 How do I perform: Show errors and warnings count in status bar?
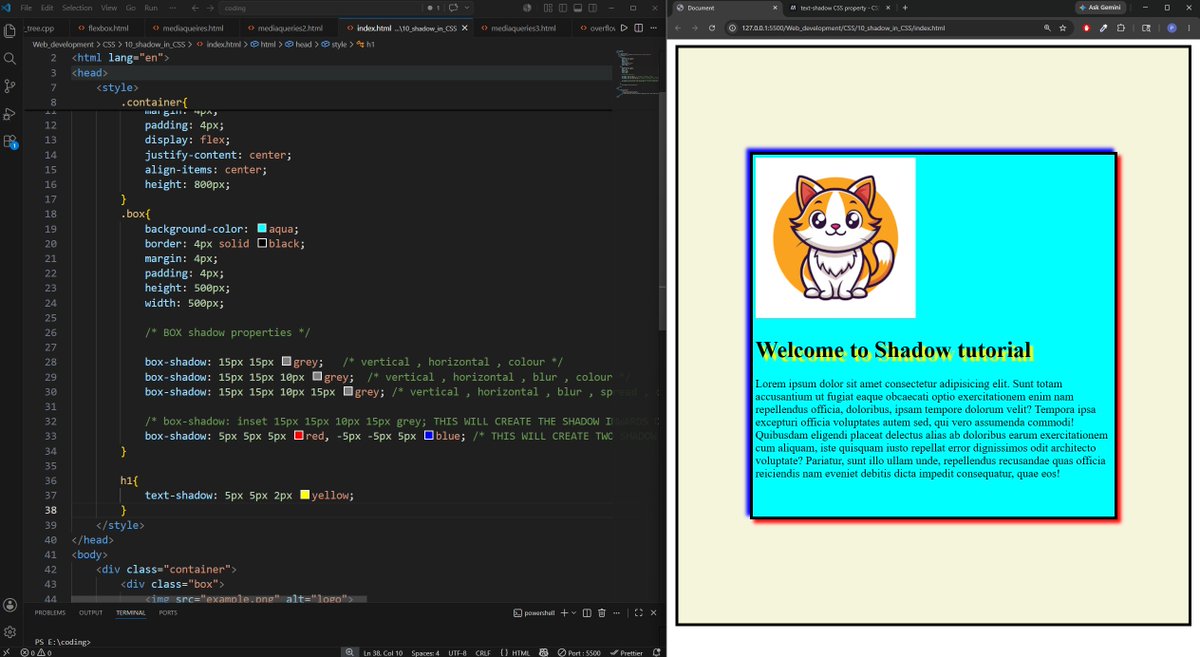click(36, 652)
